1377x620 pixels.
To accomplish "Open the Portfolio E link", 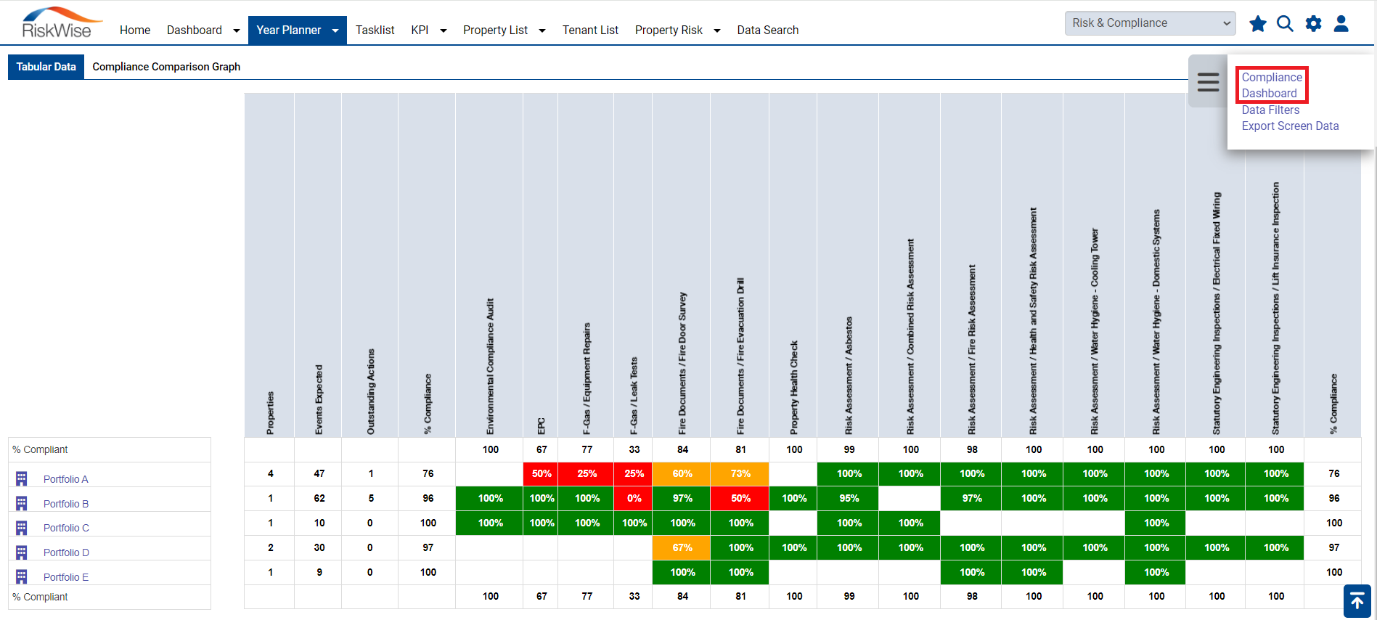I will [66, 578].
